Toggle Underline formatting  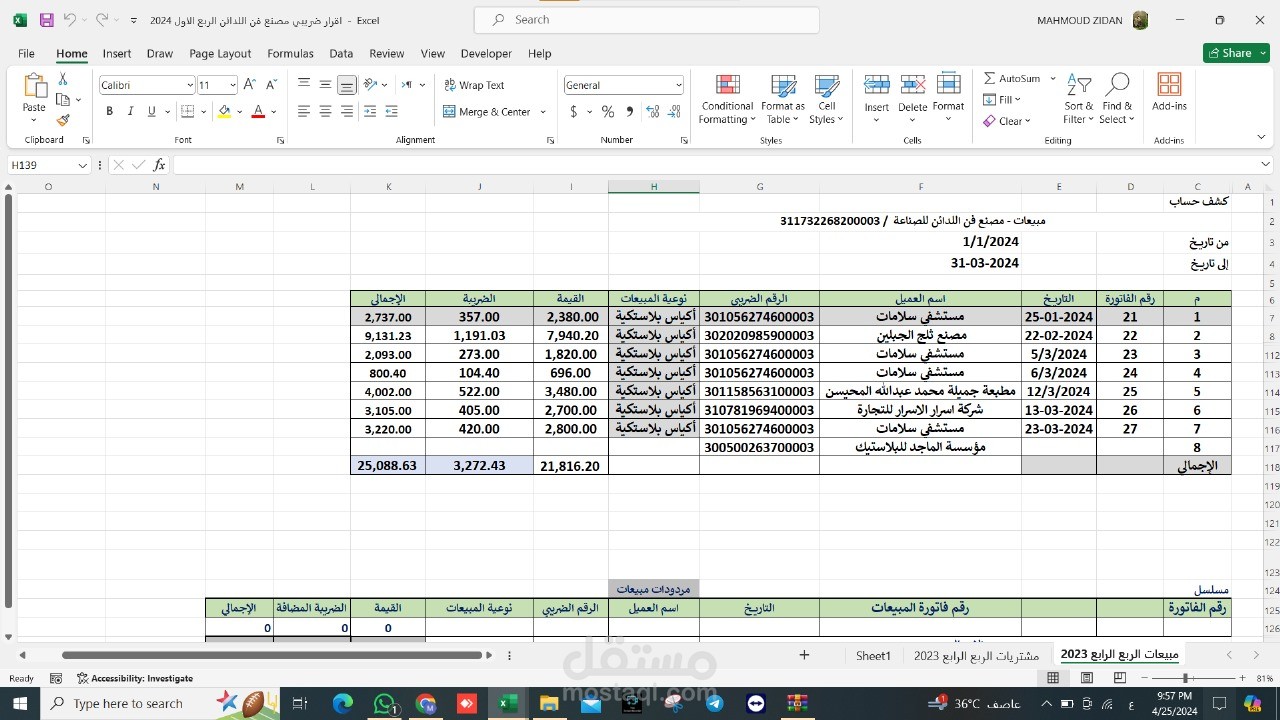tap(152, 112)
